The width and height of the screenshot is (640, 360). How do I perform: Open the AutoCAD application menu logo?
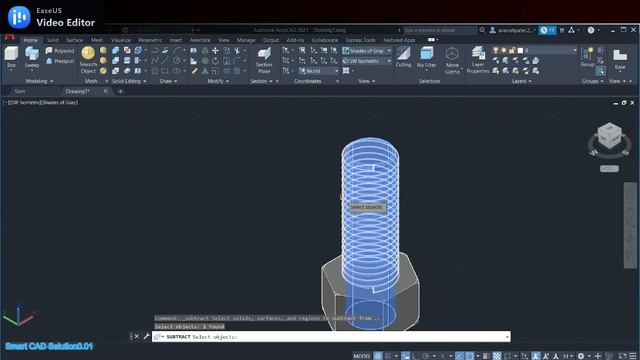(x=10, y=37)
